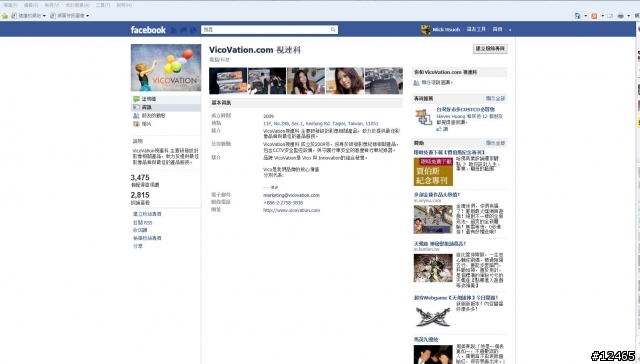Click the browser printer icon
This screenshot has height=364, width=640.
click(620, 16)
